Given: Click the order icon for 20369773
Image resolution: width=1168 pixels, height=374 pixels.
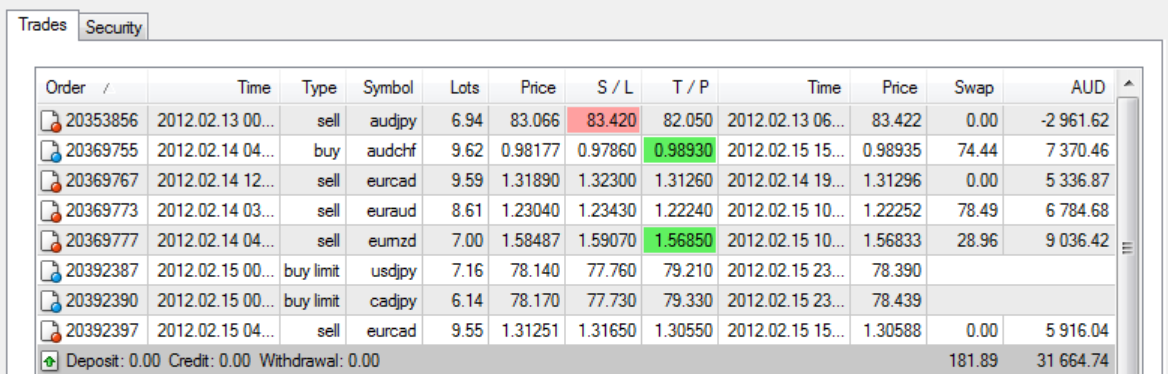Looking at the screenshot, I should pos(51,211).
